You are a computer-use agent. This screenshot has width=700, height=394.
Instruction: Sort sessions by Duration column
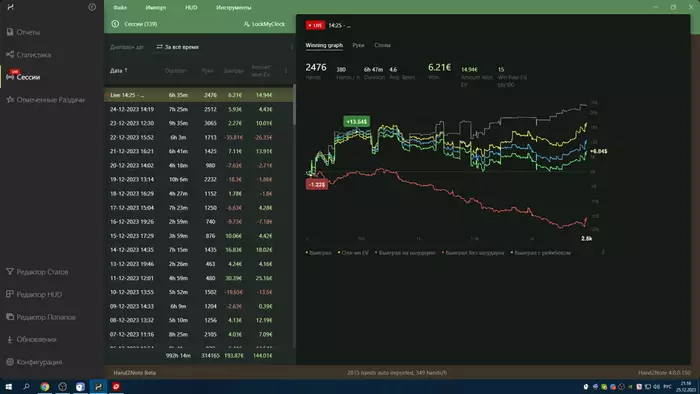(175, 71)
